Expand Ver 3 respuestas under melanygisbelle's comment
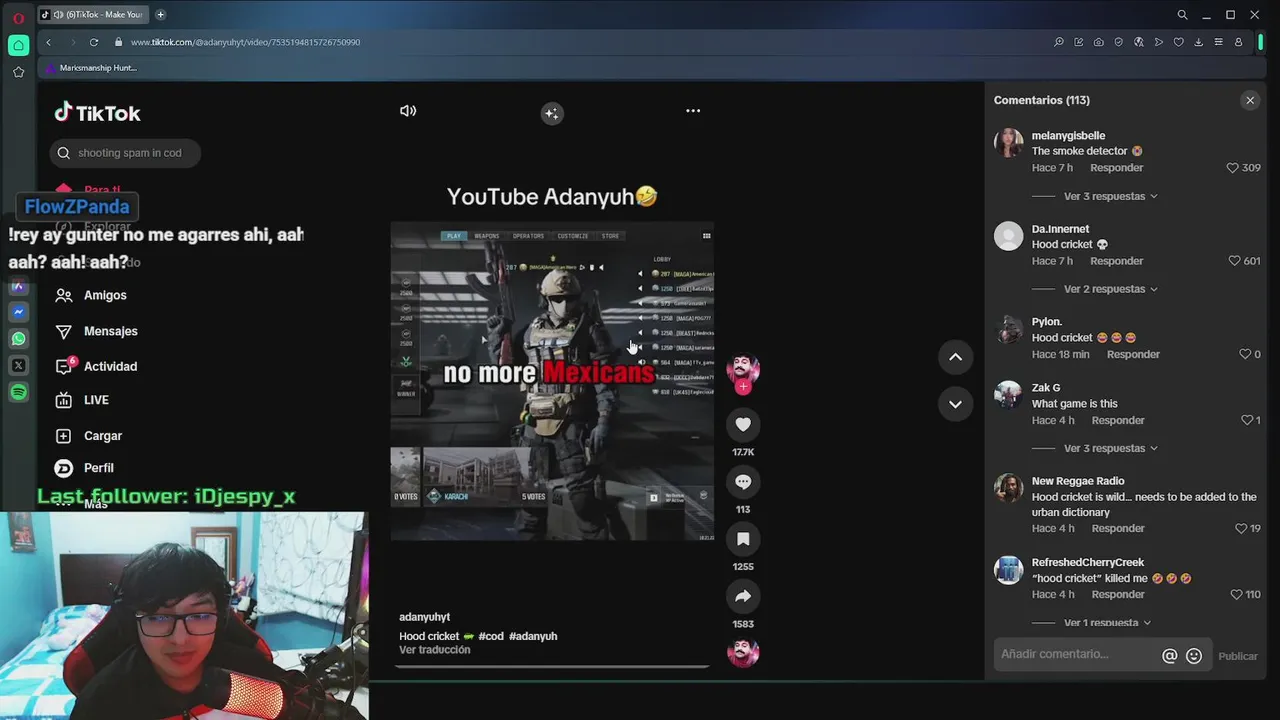Image resolution: width=1280 pixels, height=720 pixels. click(x=1110, y=196)
